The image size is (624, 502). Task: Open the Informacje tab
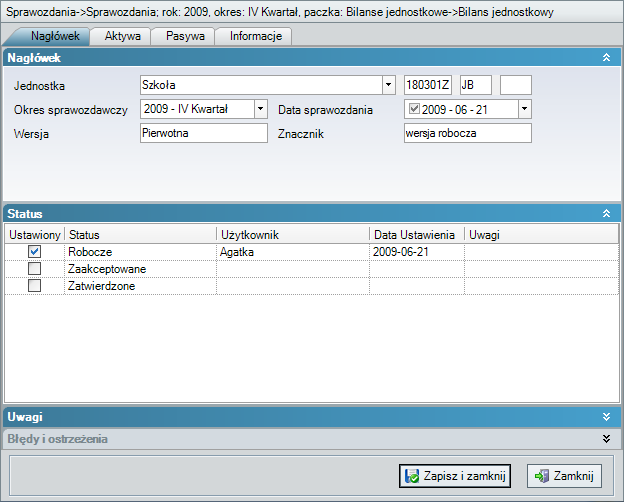coord(255,36)
